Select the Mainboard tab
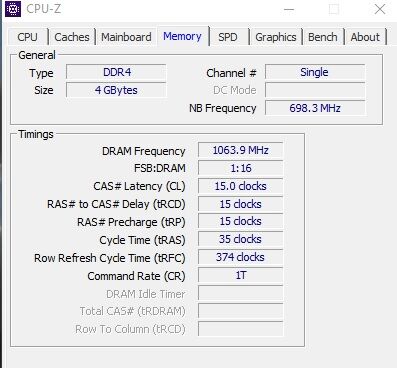Screen dimensions: 397x369 pos(126,37)
